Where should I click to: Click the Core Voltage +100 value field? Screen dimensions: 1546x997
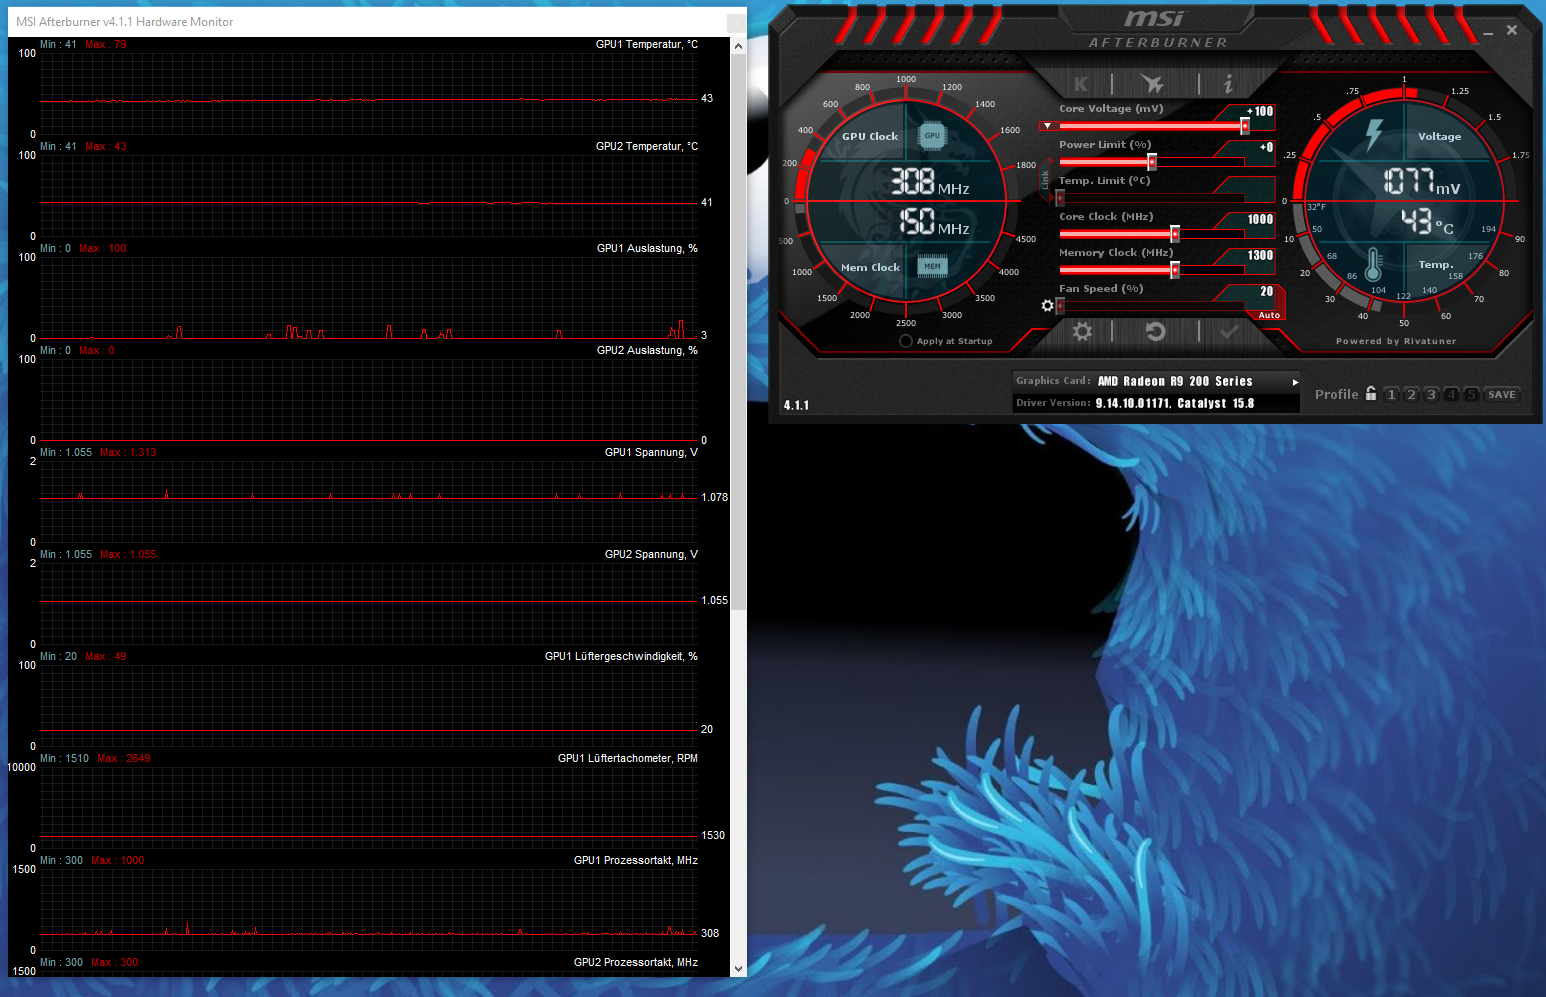click(1259, 111)
